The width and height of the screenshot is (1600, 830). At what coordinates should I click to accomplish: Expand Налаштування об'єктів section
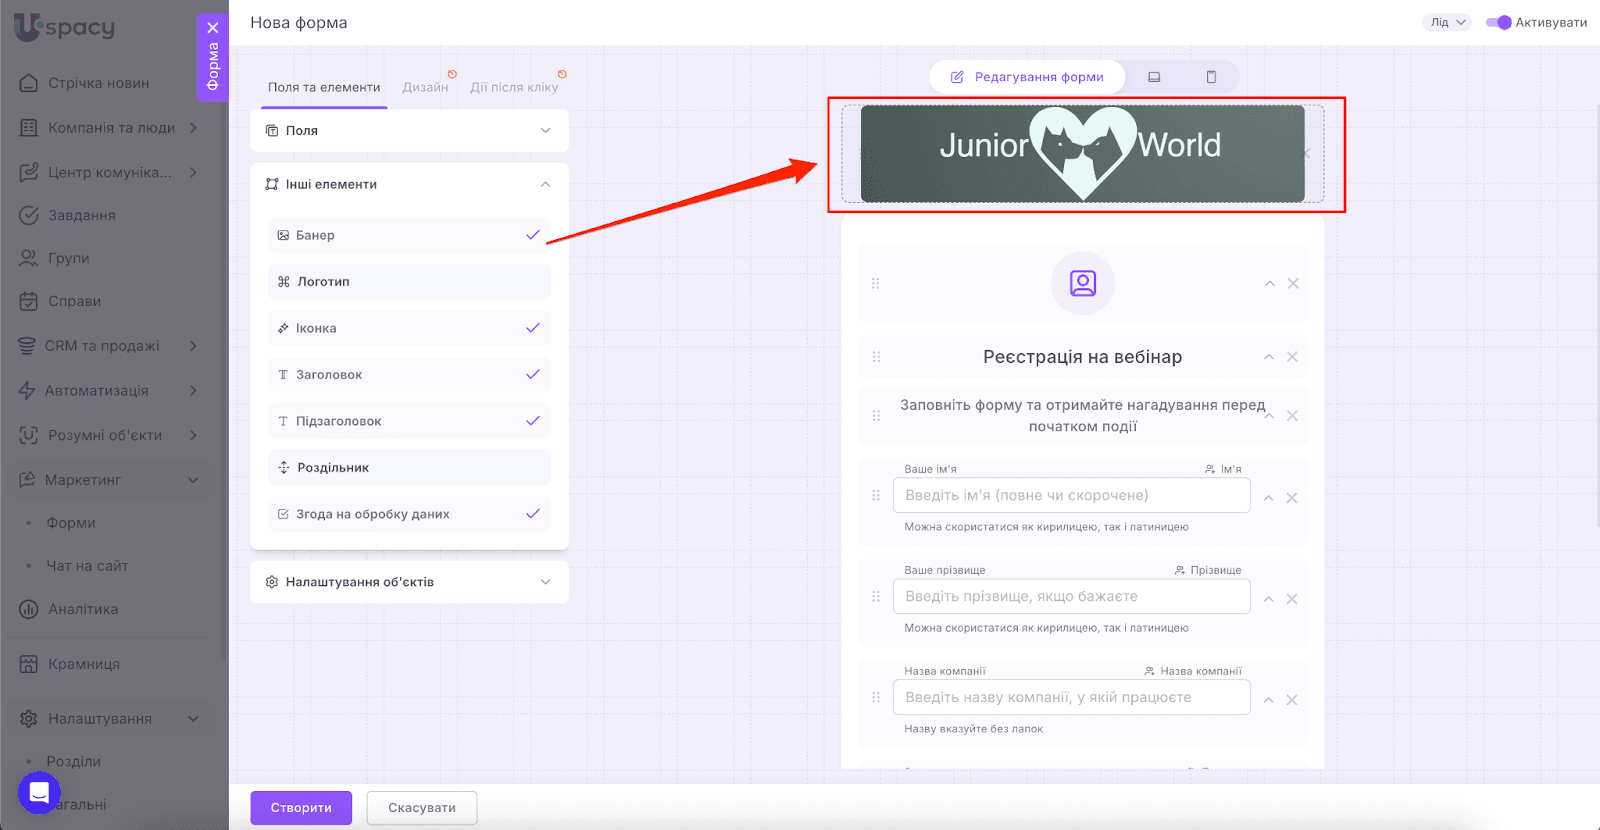coord(409,582)
